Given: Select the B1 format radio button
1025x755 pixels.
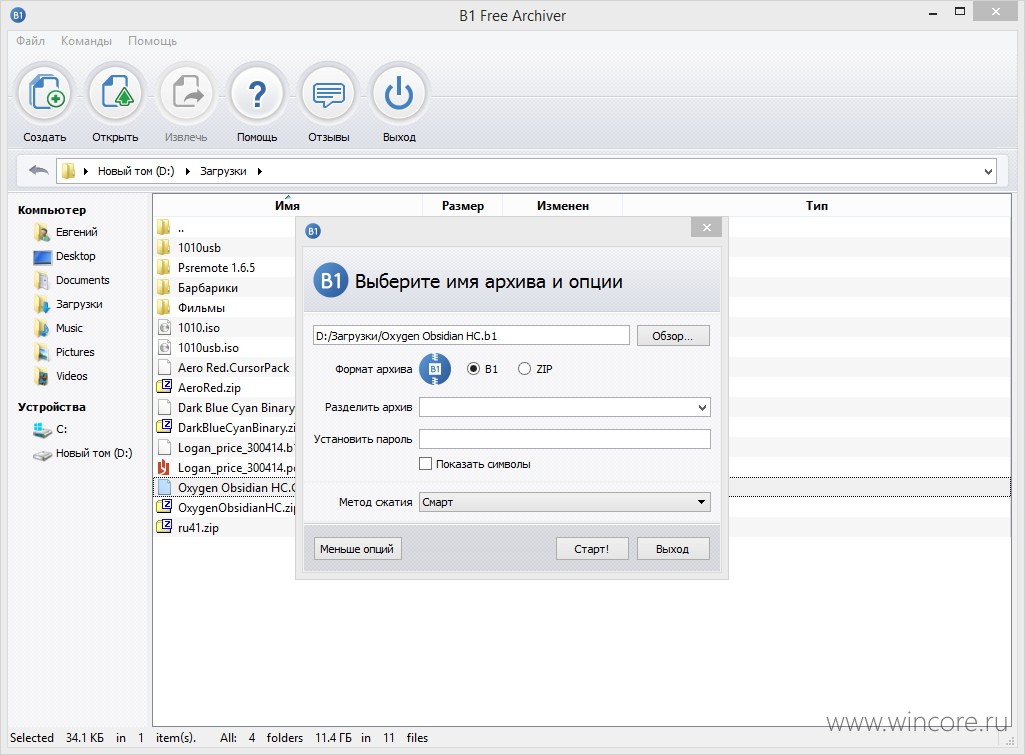Looking at the screenshot, I should pyautogui.click(x=473, y=369).
